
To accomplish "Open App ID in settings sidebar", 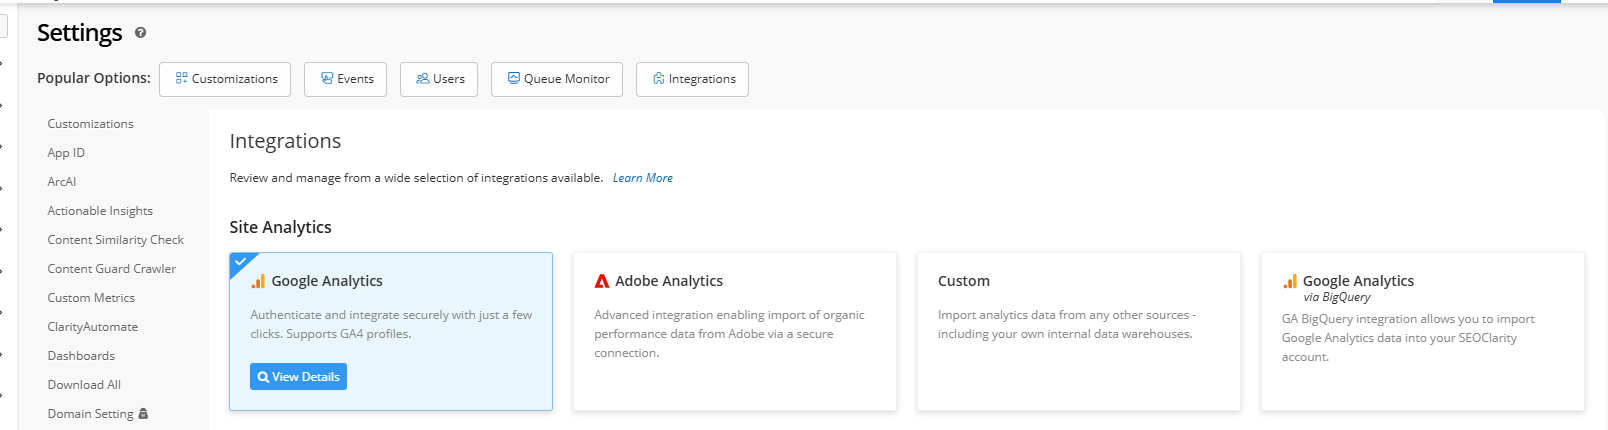I will 66,153.
